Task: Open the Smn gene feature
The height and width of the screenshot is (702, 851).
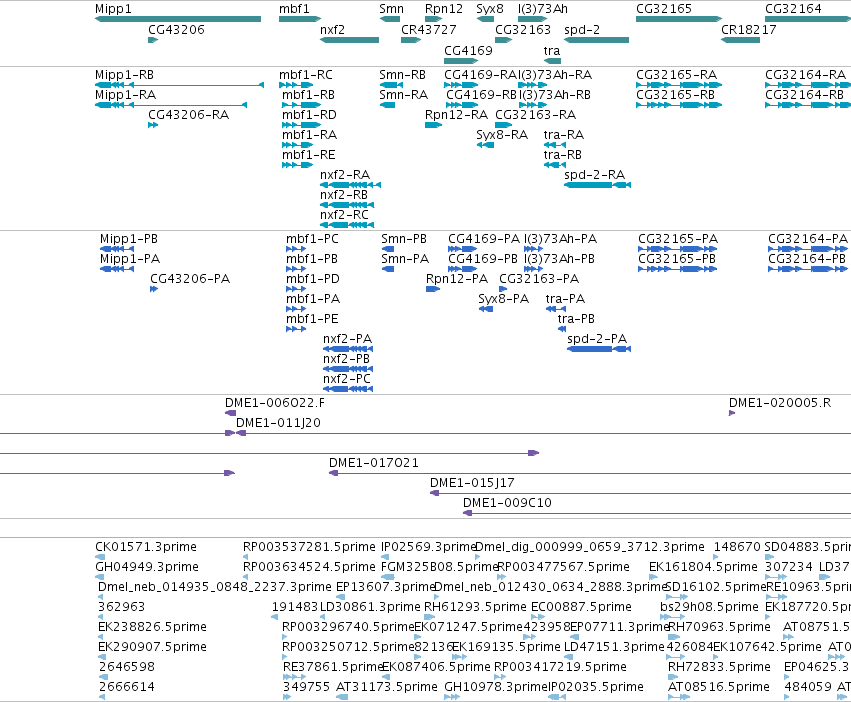Action: (x=390, y=19)
